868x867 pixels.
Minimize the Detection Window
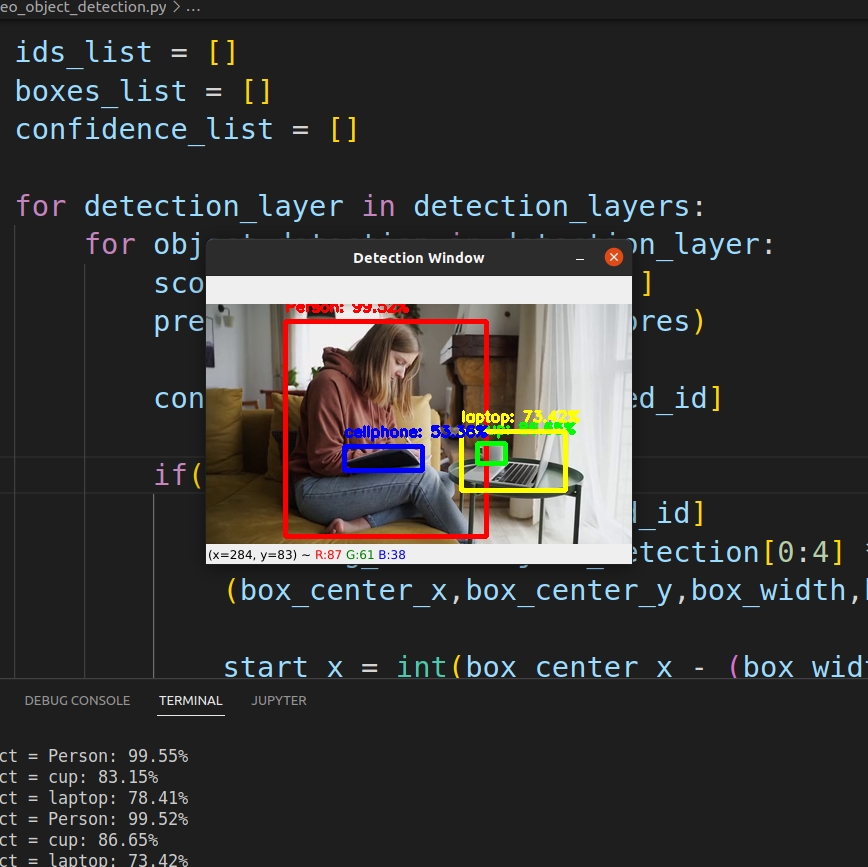pyautogui.click(x=581, y=257)
